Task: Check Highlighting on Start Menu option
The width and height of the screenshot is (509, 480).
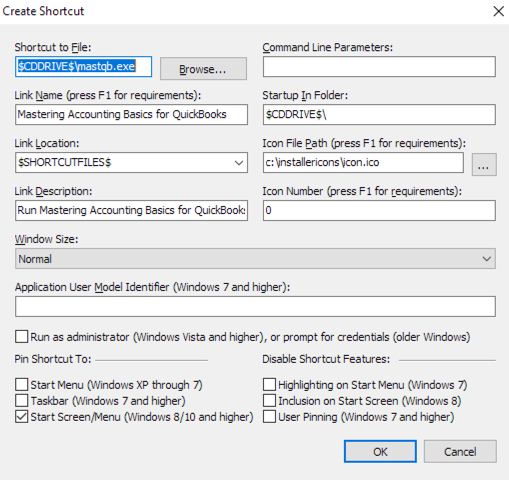Action: tap(269, 385)
